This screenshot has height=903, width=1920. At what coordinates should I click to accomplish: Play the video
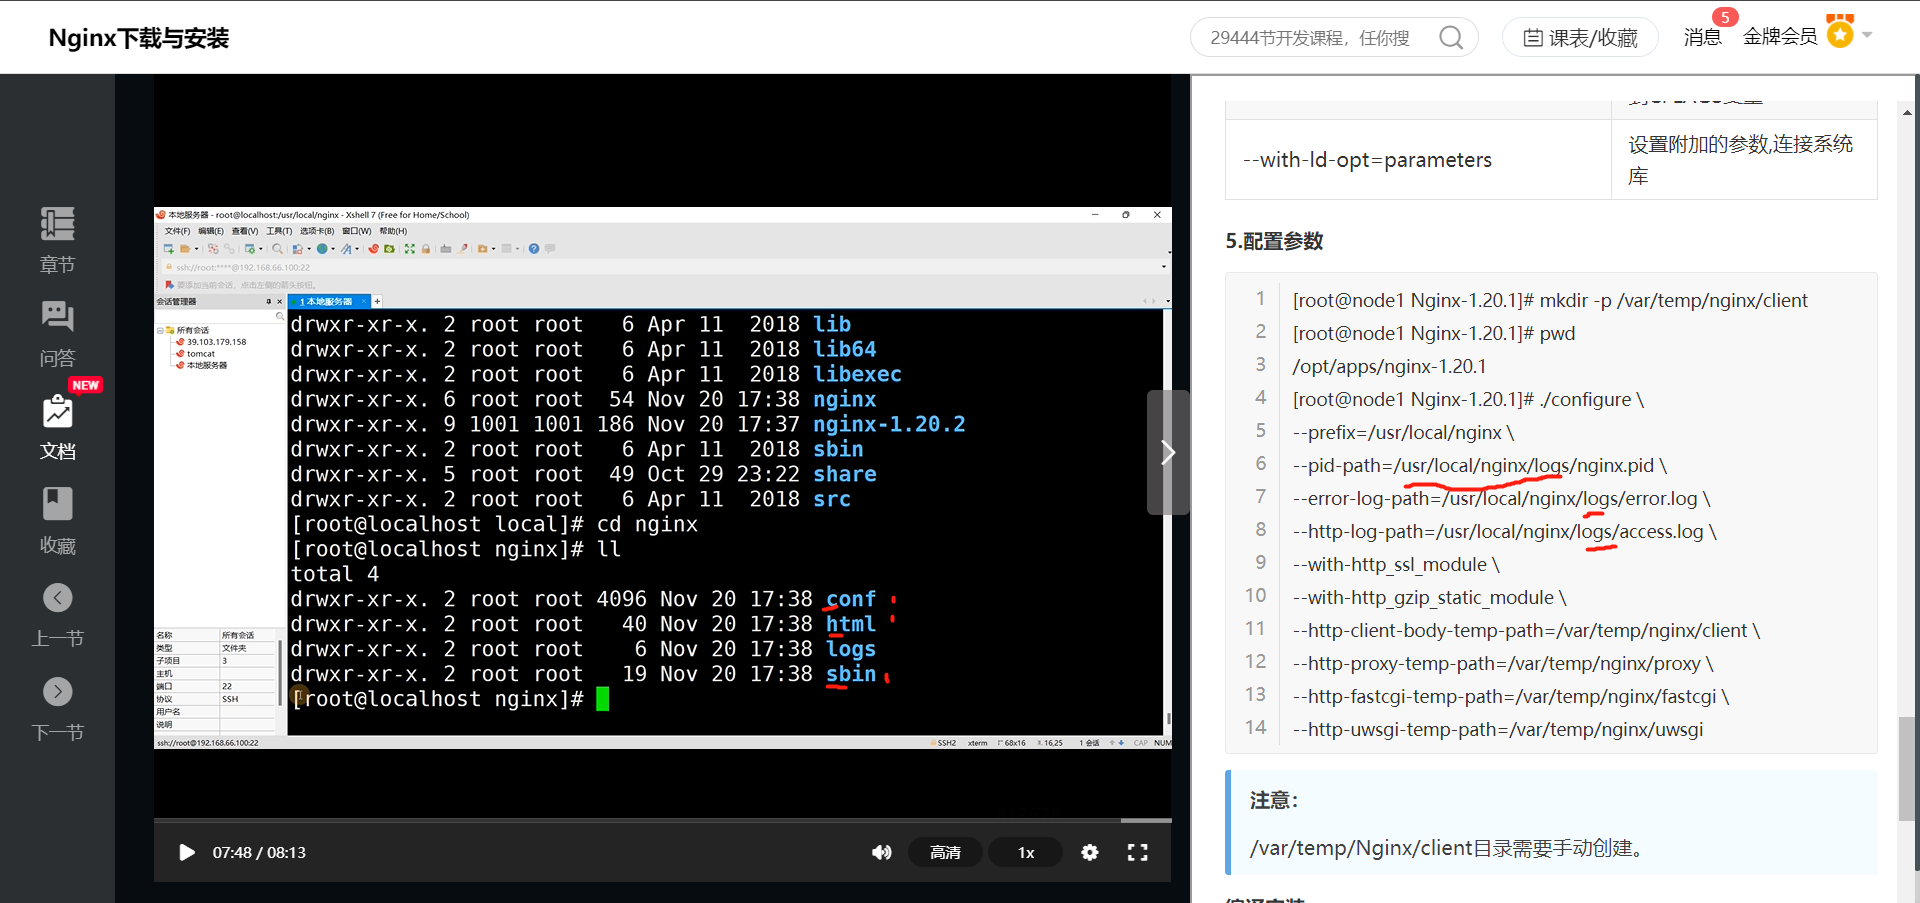pos(186,852)
